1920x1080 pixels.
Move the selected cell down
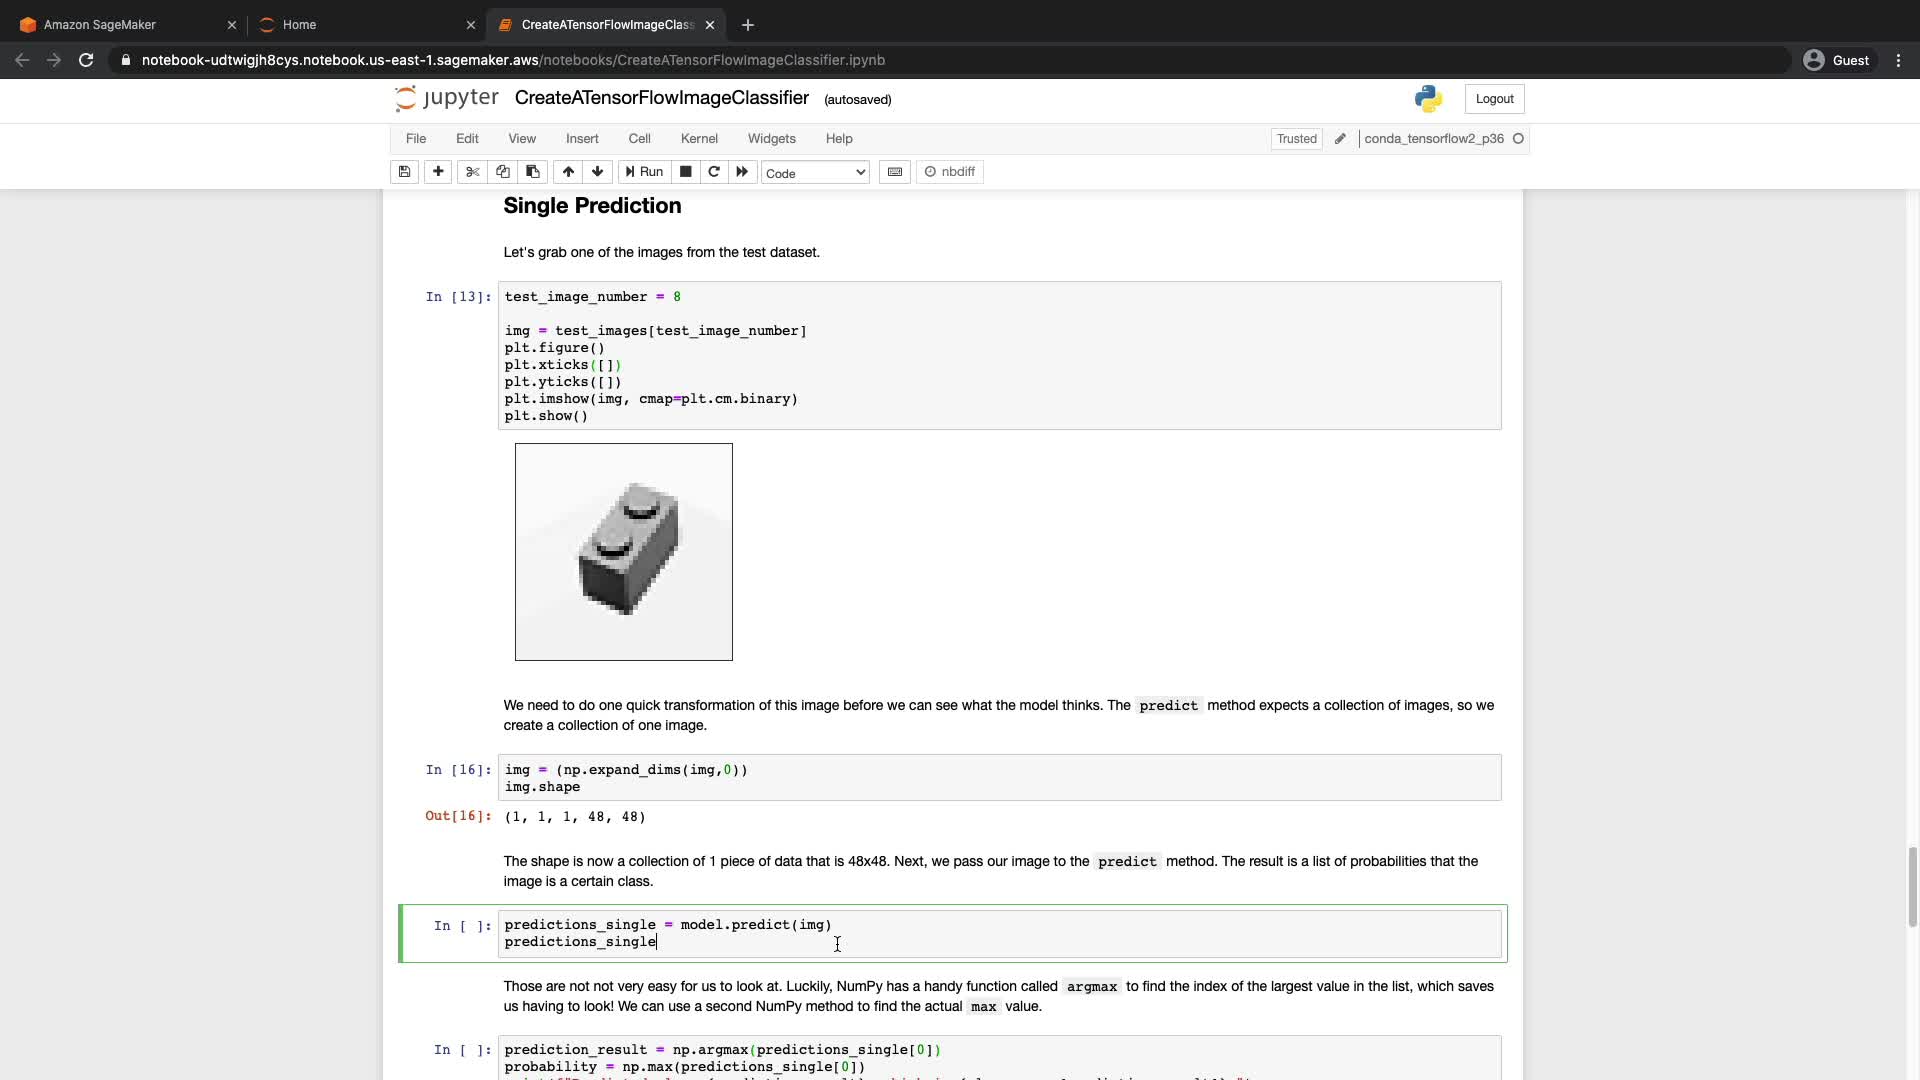click(x=598, y=172)
